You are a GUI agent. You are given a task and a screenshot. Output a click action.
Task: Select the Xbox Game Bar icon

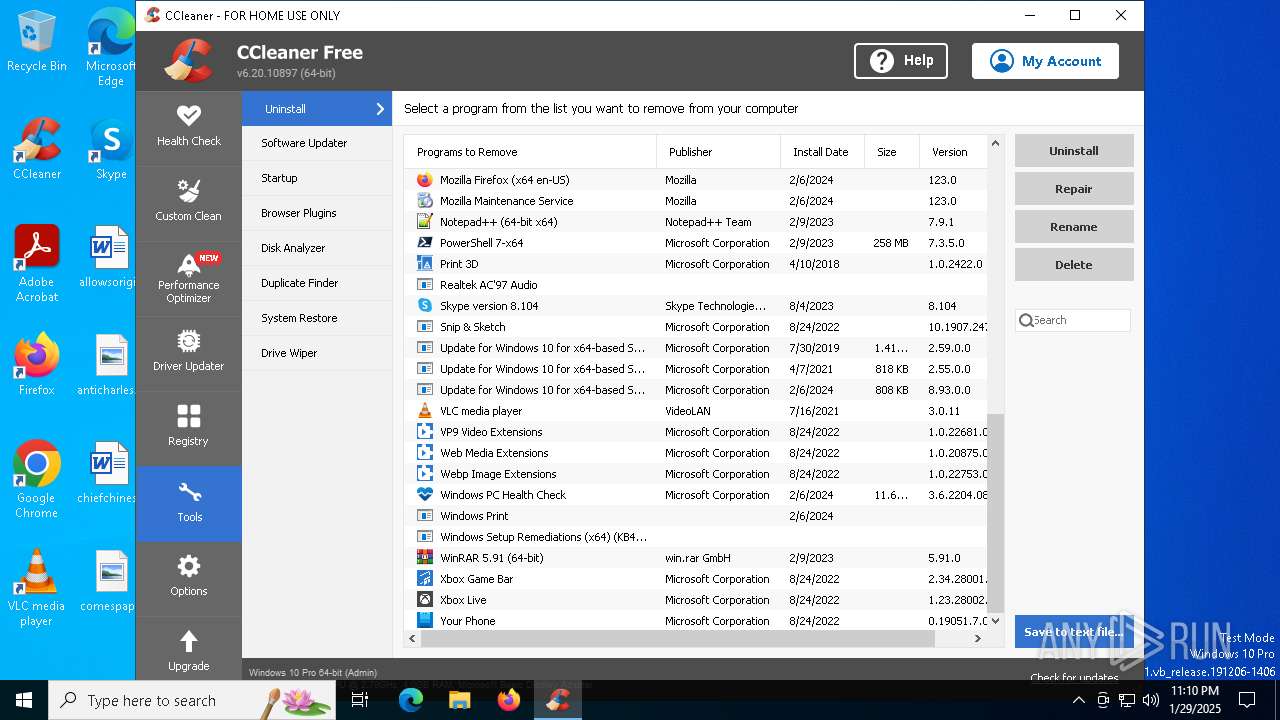[x=424, y=579]
